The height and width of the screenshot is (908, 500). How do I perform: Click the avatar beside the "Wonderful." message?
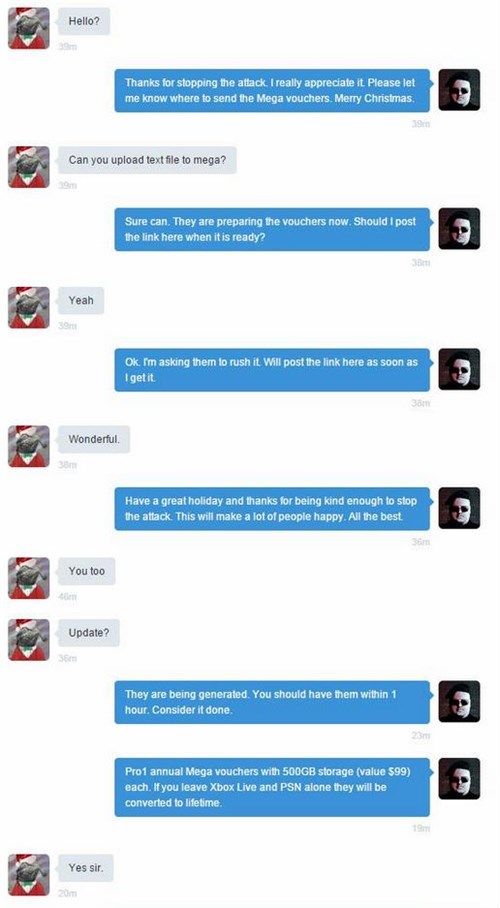(x=29, y=446)
